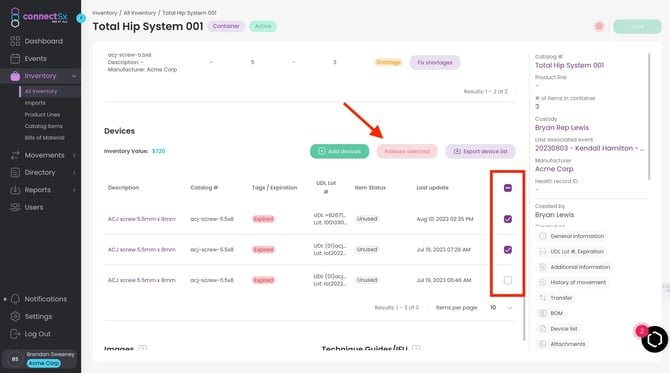Open custody link Bryan Rep Lewis
Image resolution: width=670 pixels, height=373 pixels.
coord(561,127)
